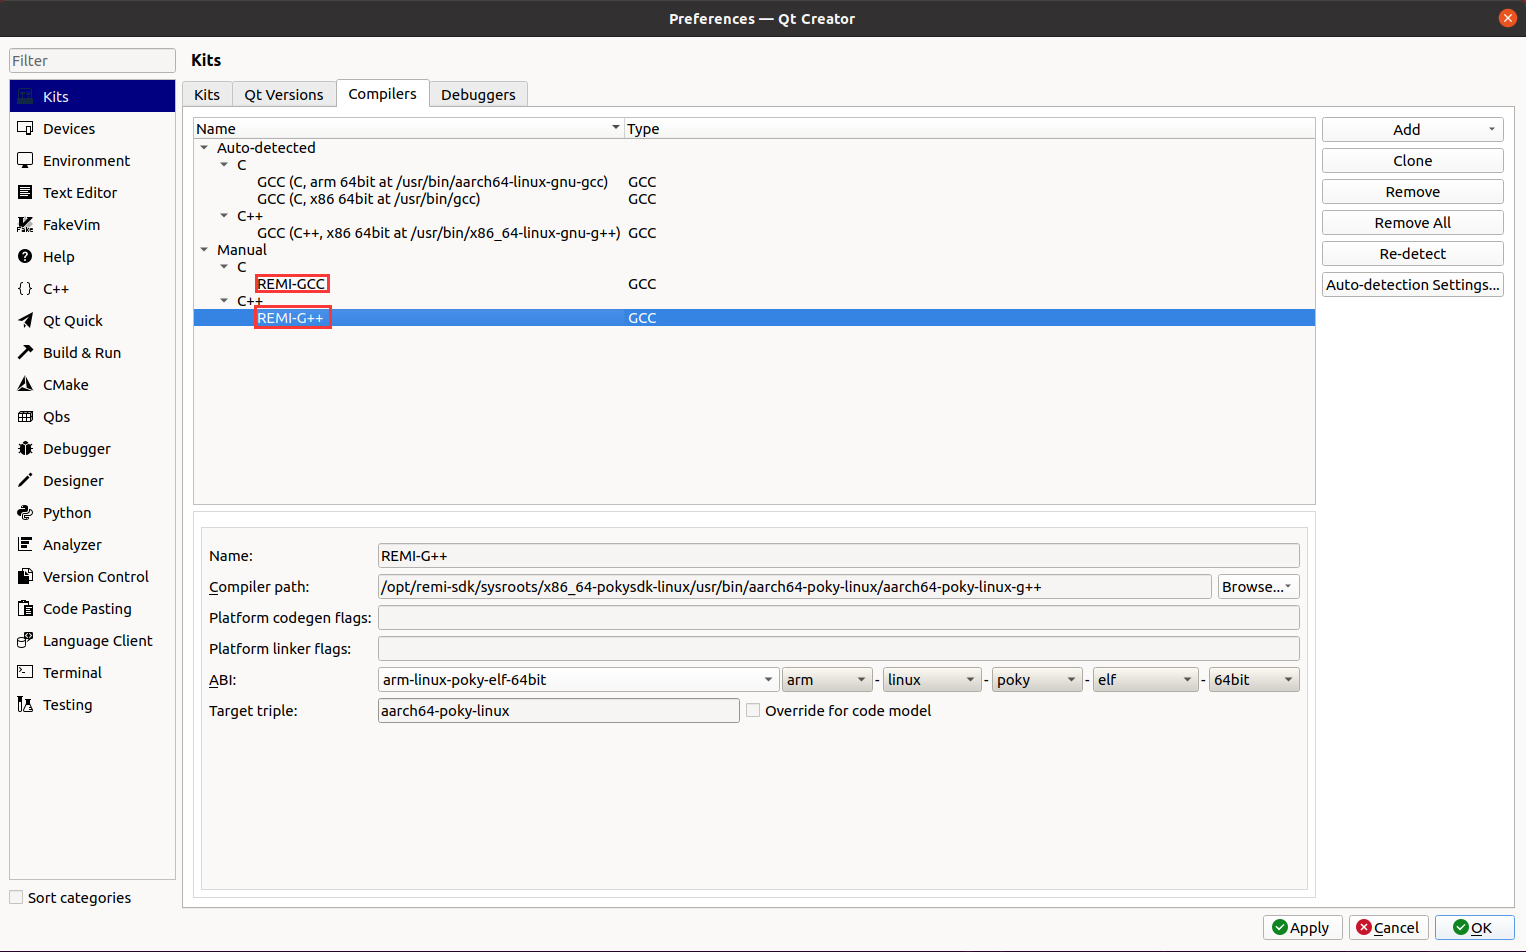Switch to the Kits tab
The height and width of the screenshot is (952, 1526).
207,94
